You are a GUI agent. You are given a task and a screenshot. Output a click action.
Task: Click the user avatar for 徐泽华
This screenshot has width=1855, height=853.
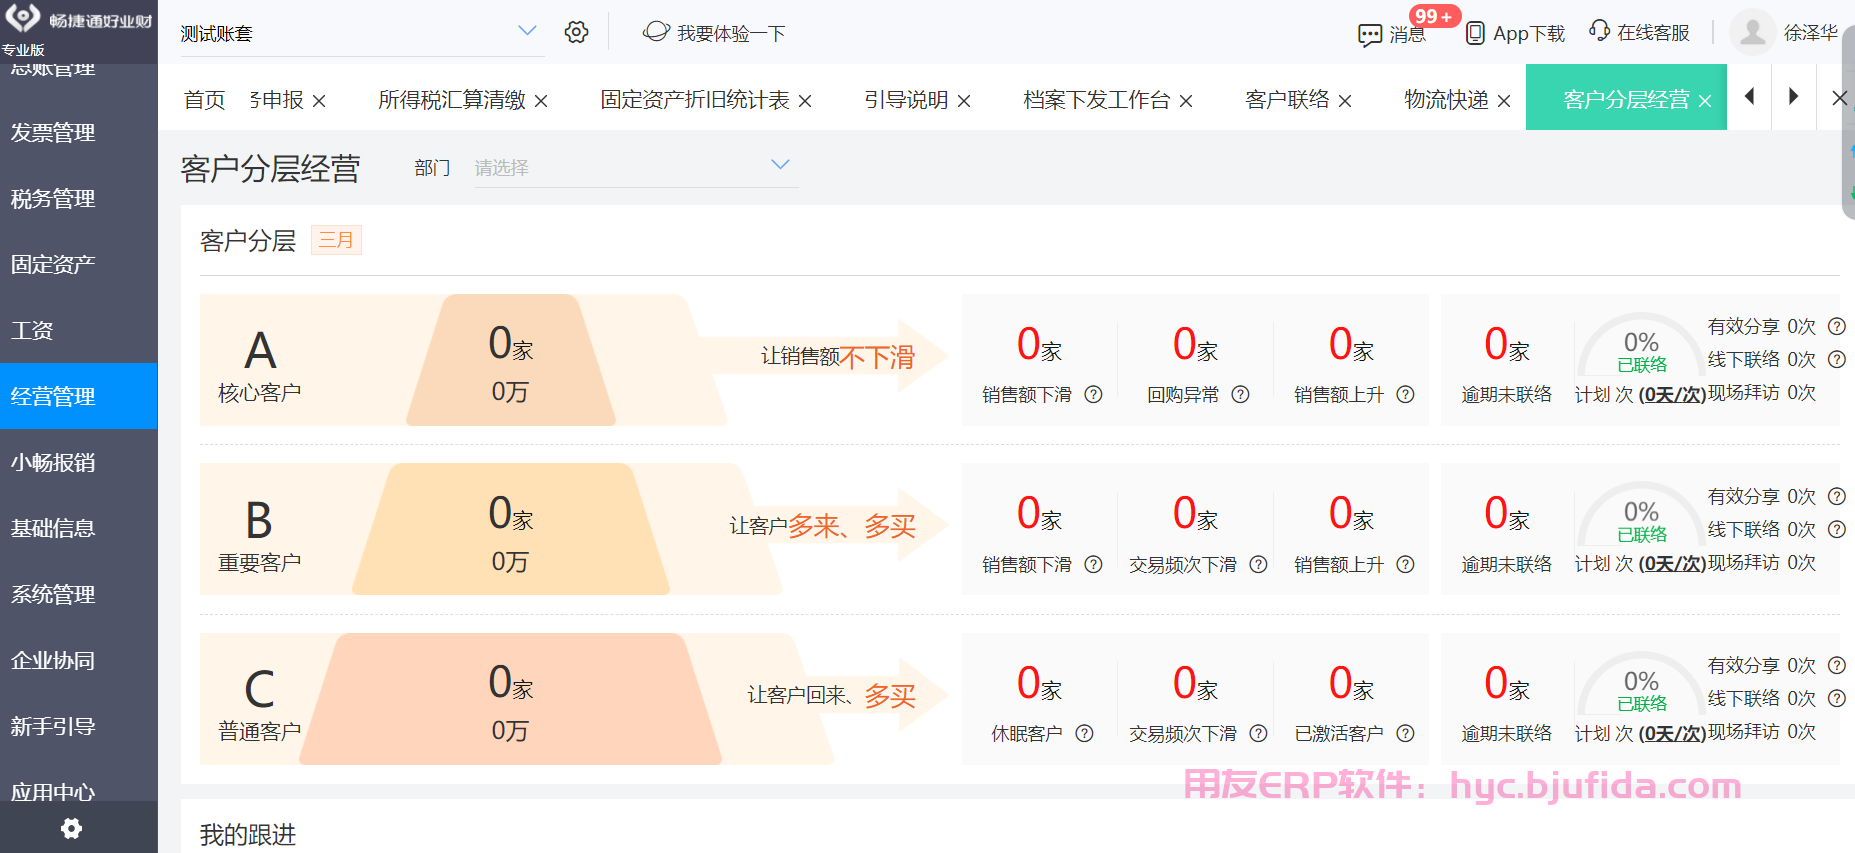tap(1753, 32)
